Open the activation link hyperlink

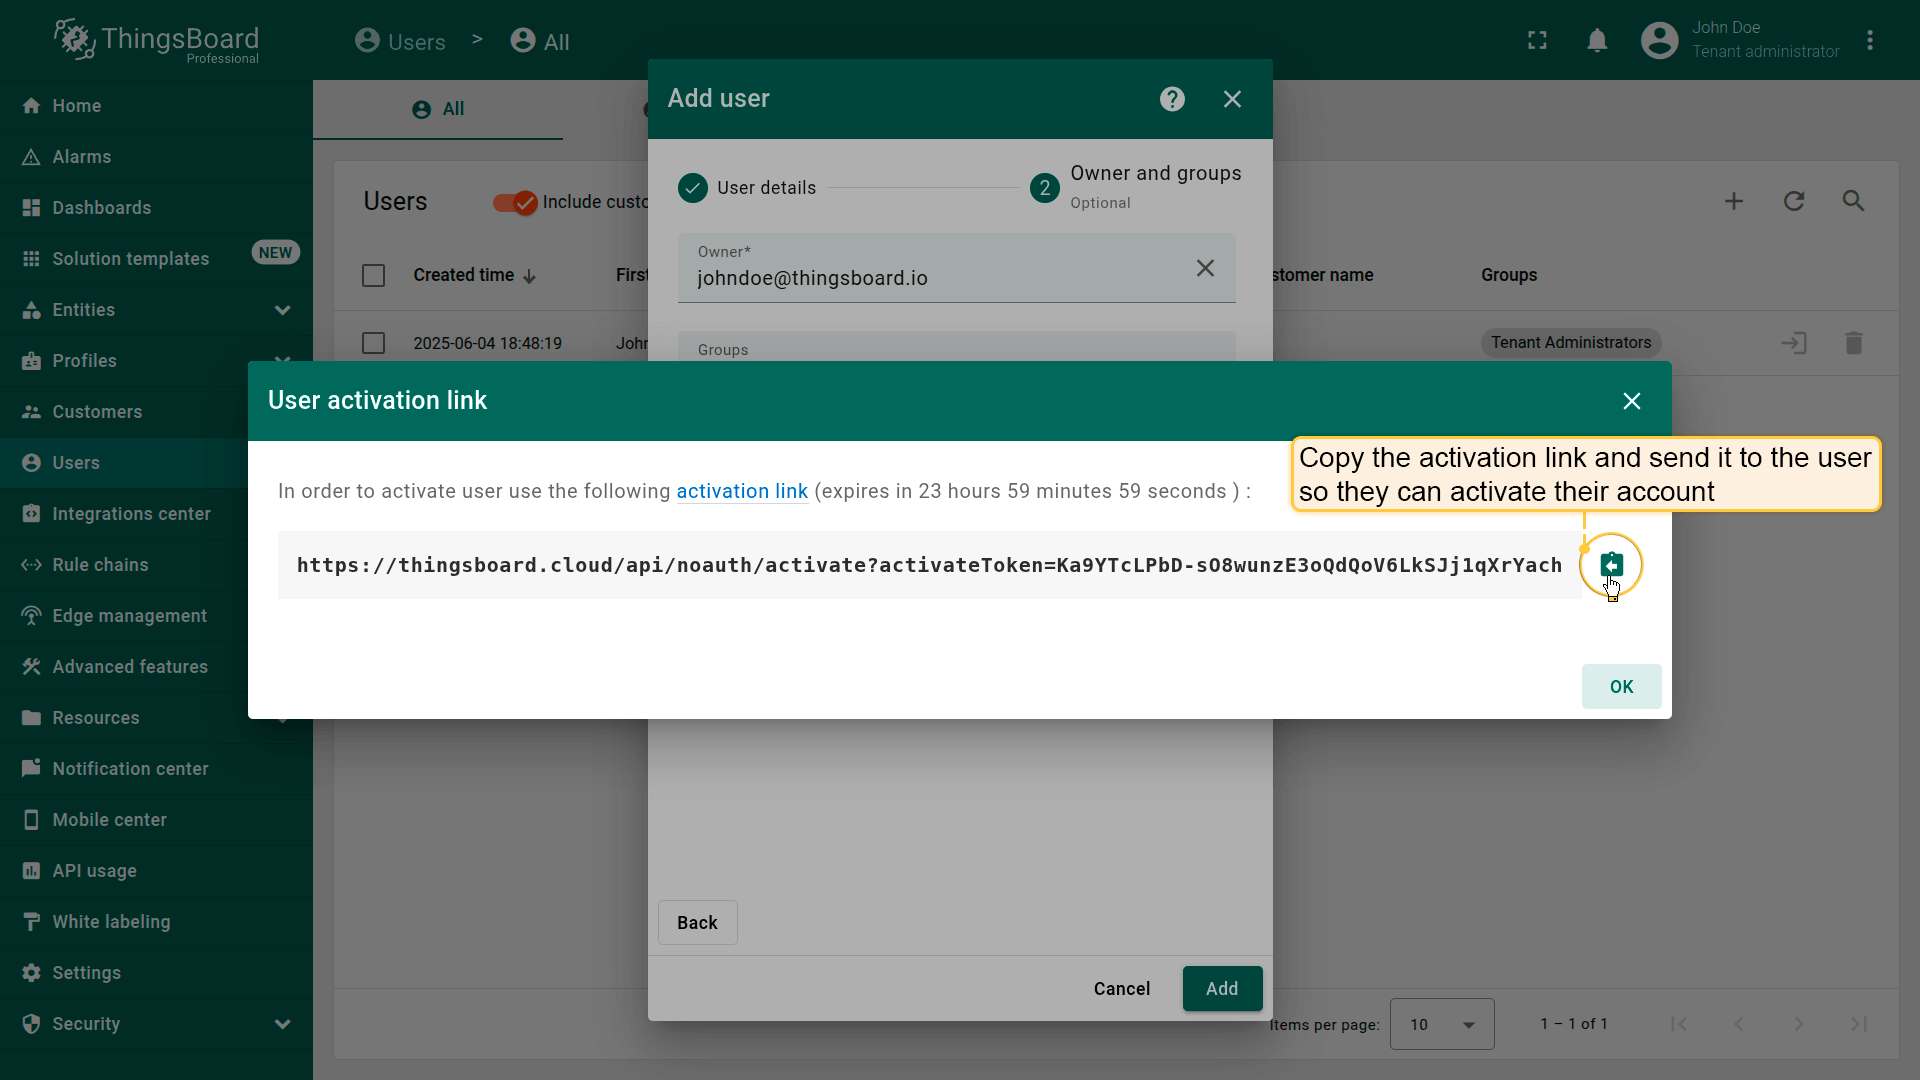(x=741, y=491)
